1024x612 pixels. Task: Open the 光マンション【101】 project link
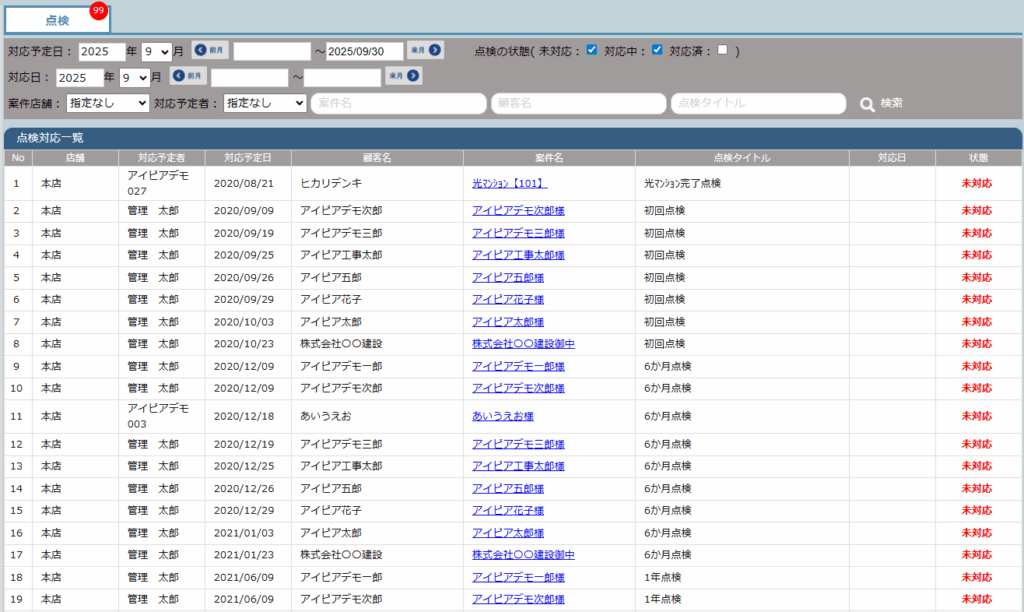(x=509, y=184)
